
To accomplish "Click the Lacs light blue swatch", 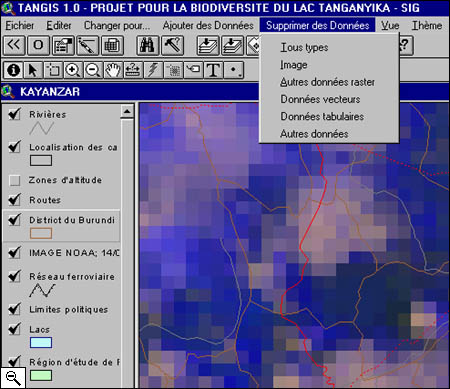I will pos(41,343).
